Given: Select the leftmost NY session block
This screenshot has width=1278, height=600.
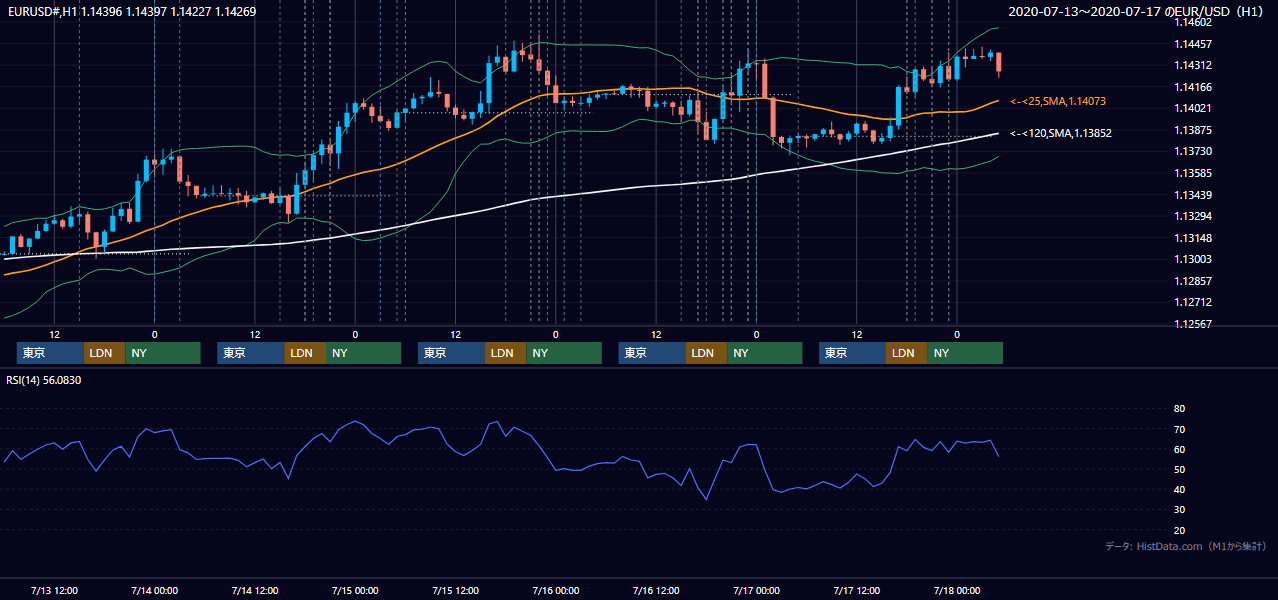Looking at the screenshot, I should [163, 353].
